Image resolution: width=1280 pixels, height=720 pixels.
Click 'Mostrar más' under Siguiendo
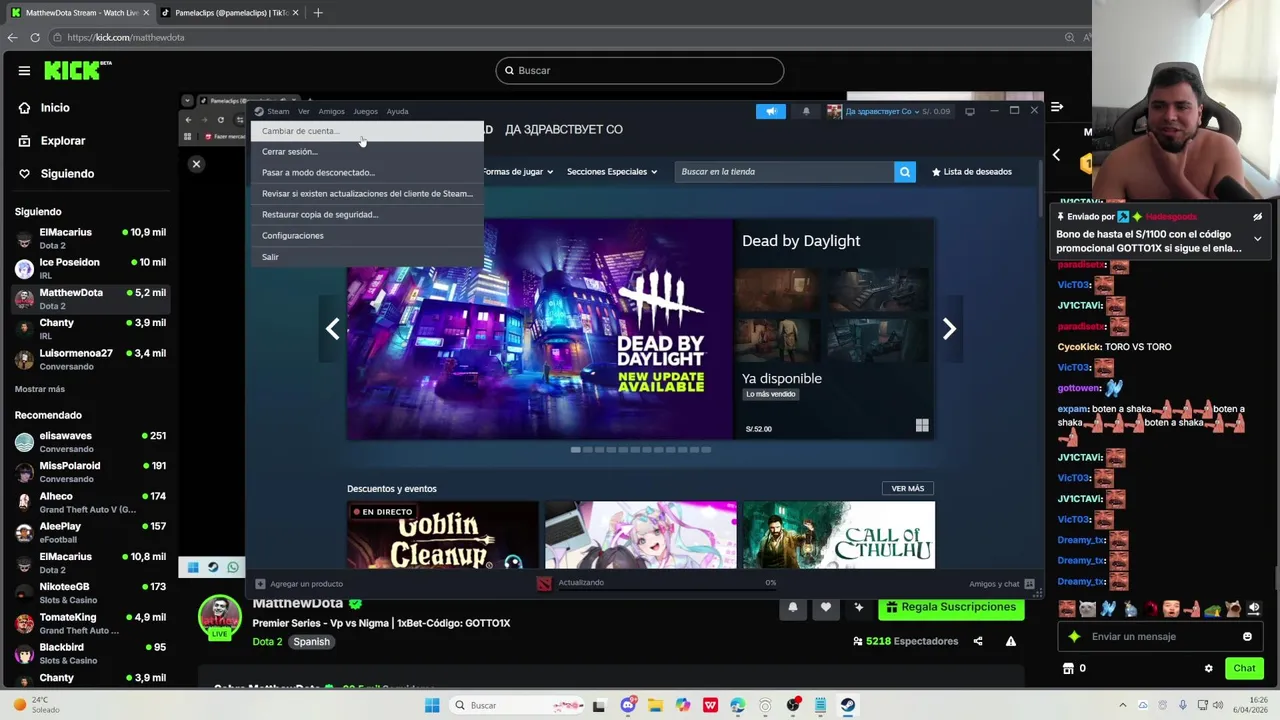40,389
